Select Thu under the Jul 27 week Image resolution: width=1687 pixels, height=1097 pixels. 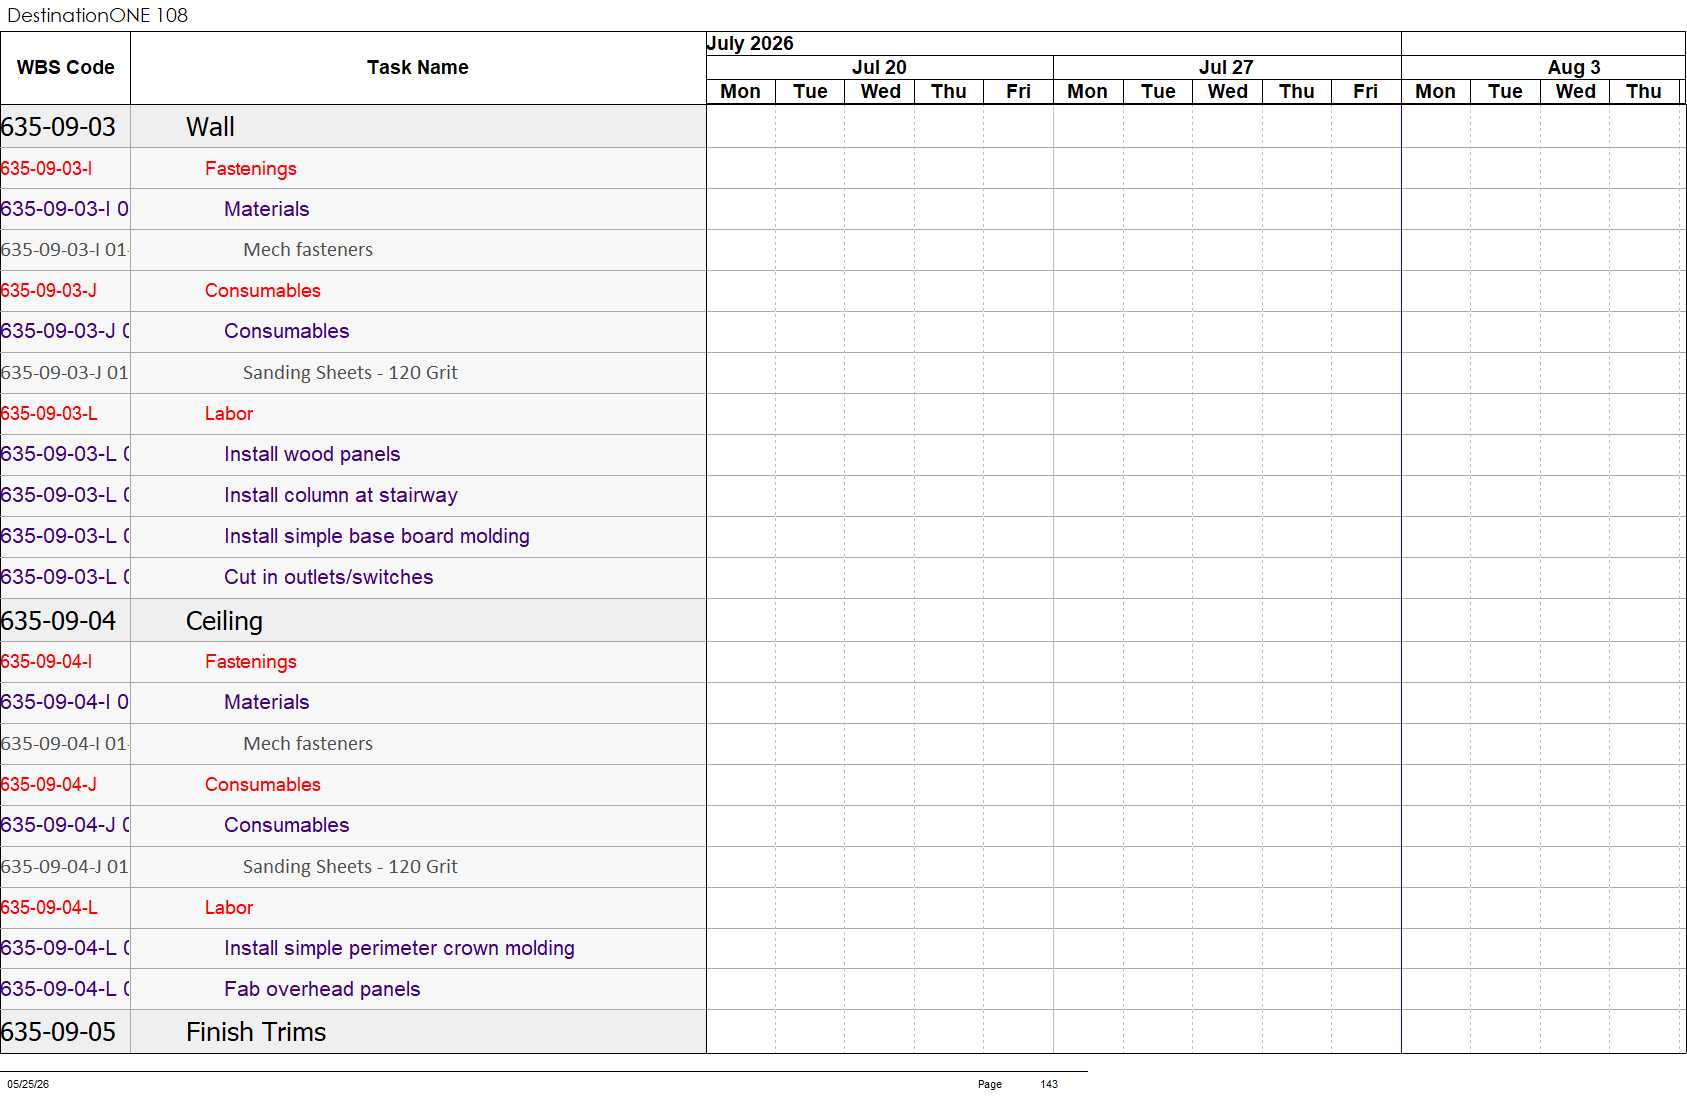click(x=1296, y=92)
